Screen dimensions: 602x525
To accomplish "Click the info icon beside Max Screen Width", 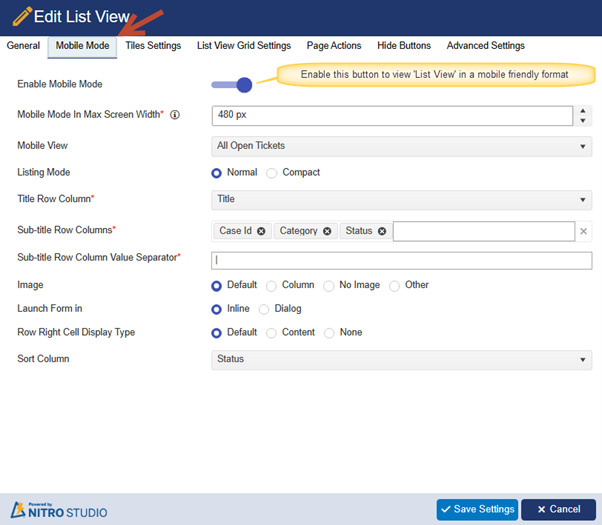I will pos(175,115).
